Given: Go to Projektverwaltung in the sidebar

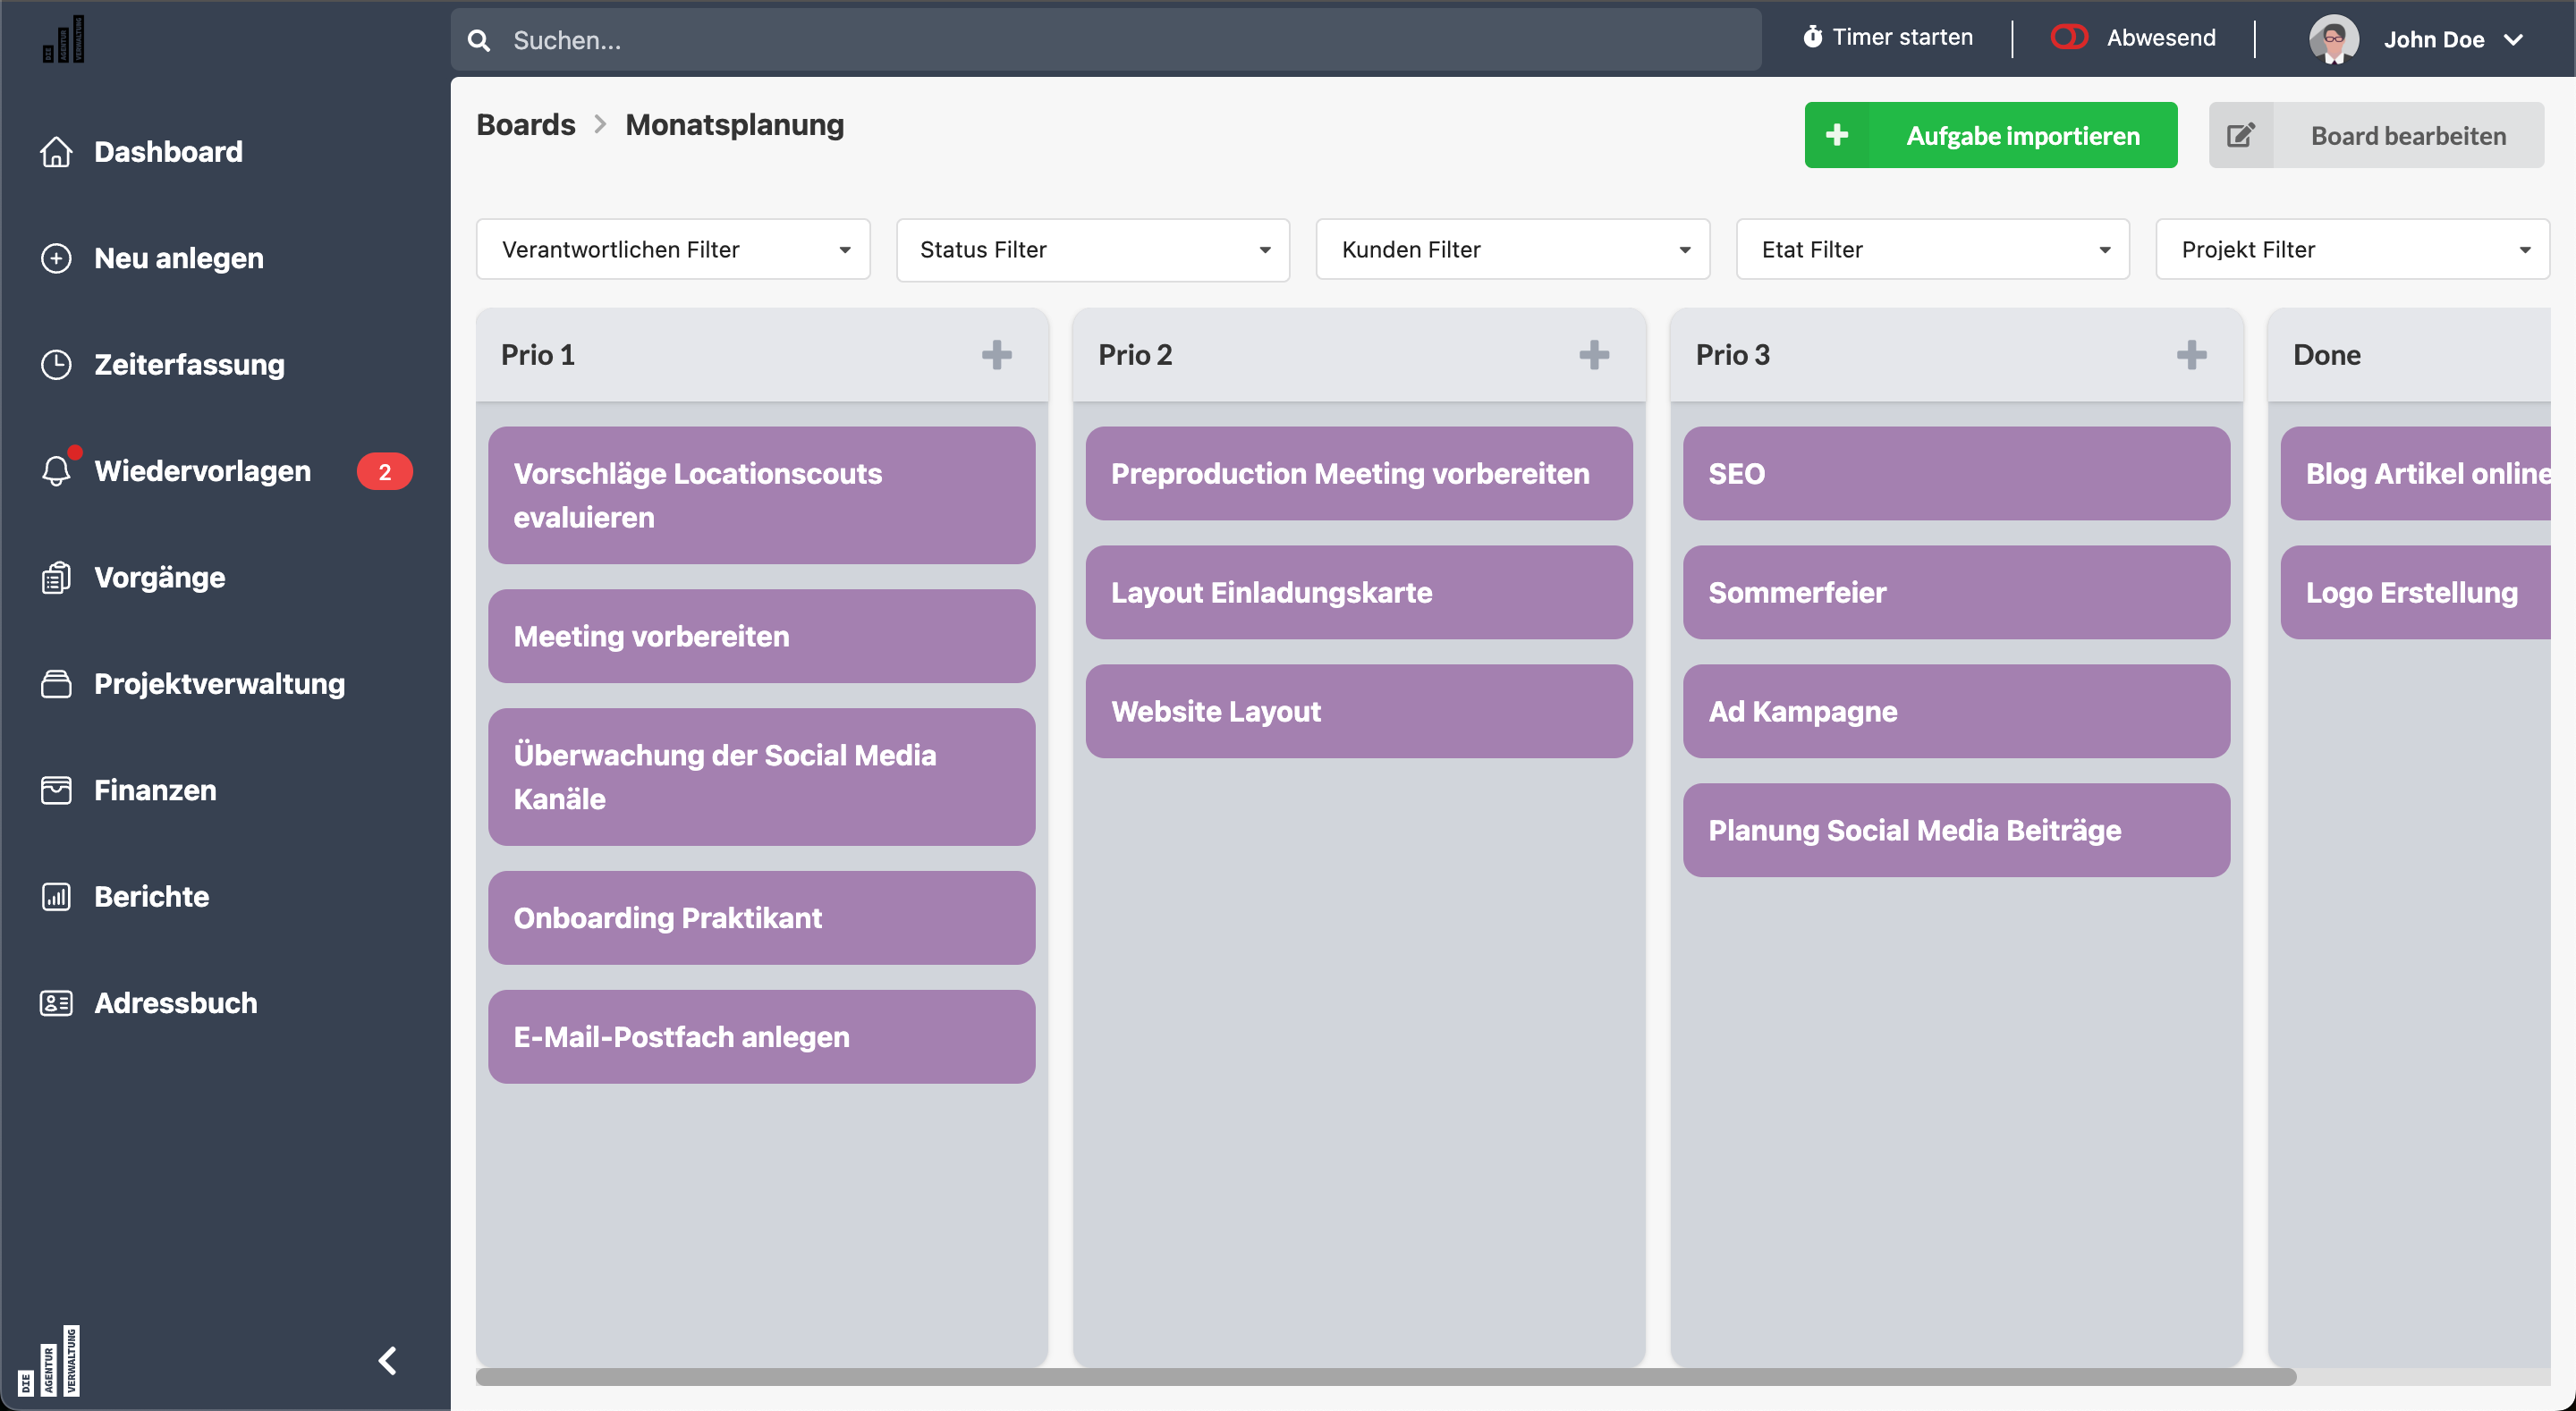Looking at the screenshot, I should [219, 683].
